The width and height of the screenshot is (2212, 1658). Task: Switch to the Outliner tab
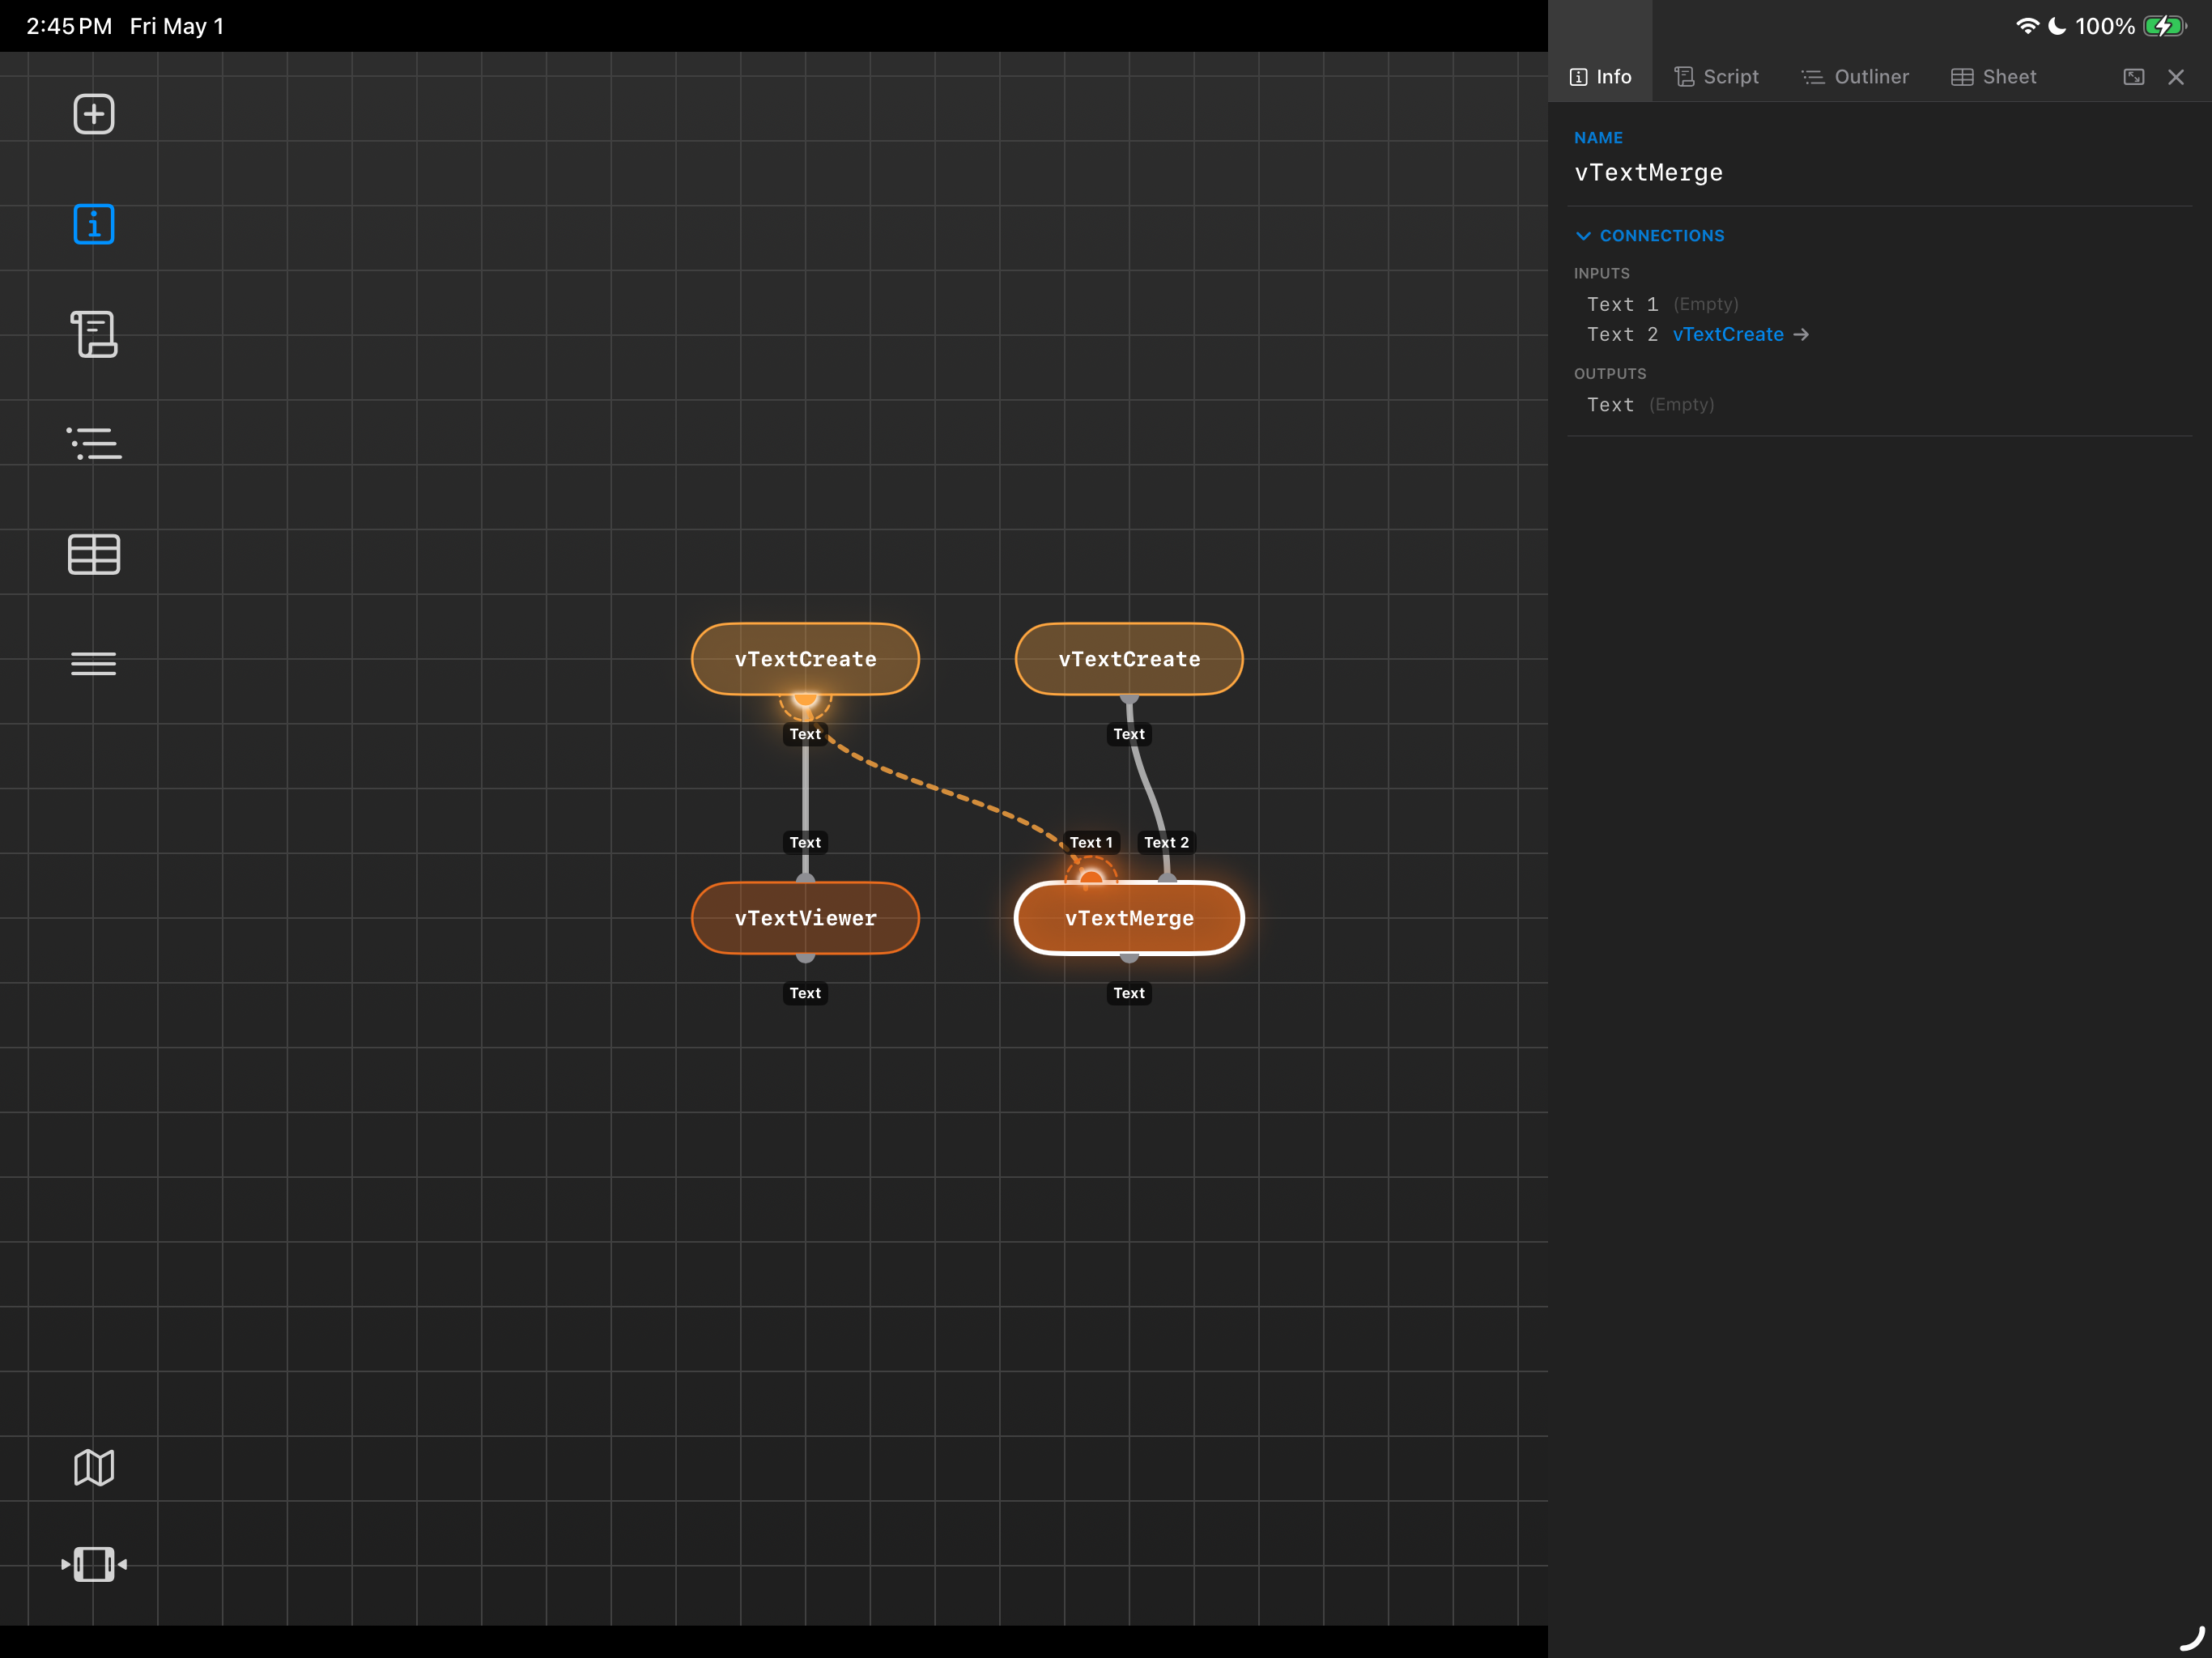point(1855,77)
